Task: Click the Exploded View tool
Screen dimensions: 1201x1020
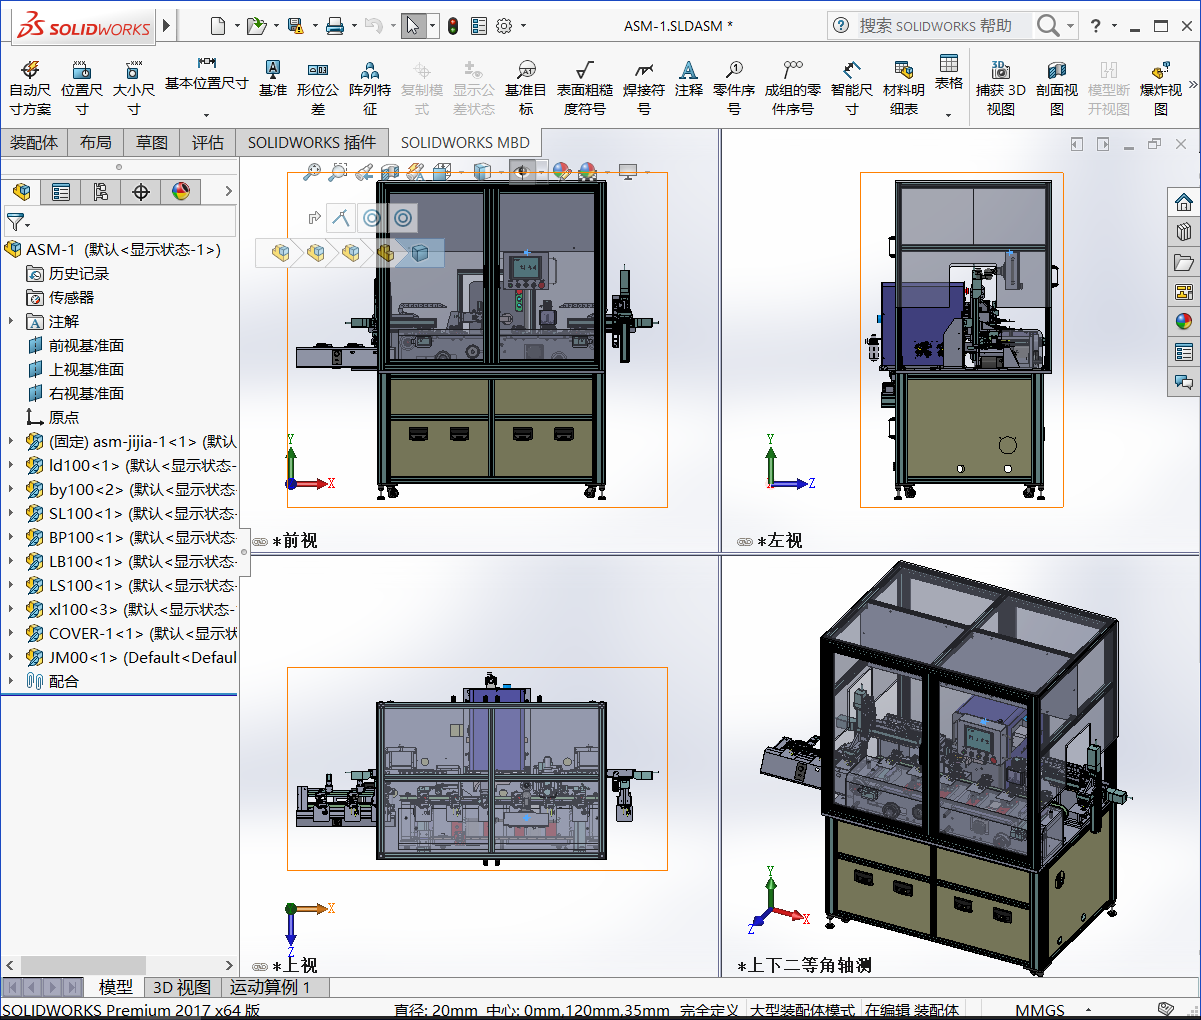Action: 1161,87
